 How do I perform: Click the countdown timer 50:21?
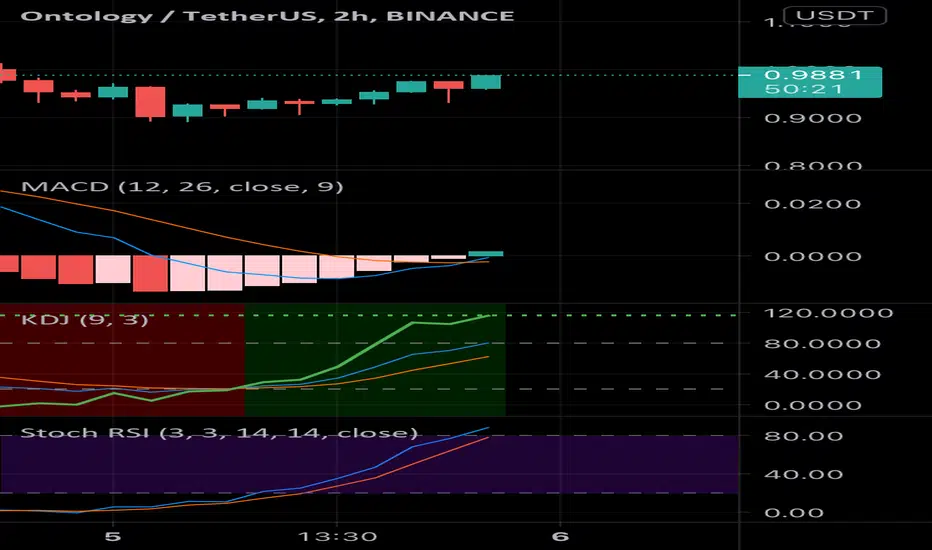tap(803, 89)
